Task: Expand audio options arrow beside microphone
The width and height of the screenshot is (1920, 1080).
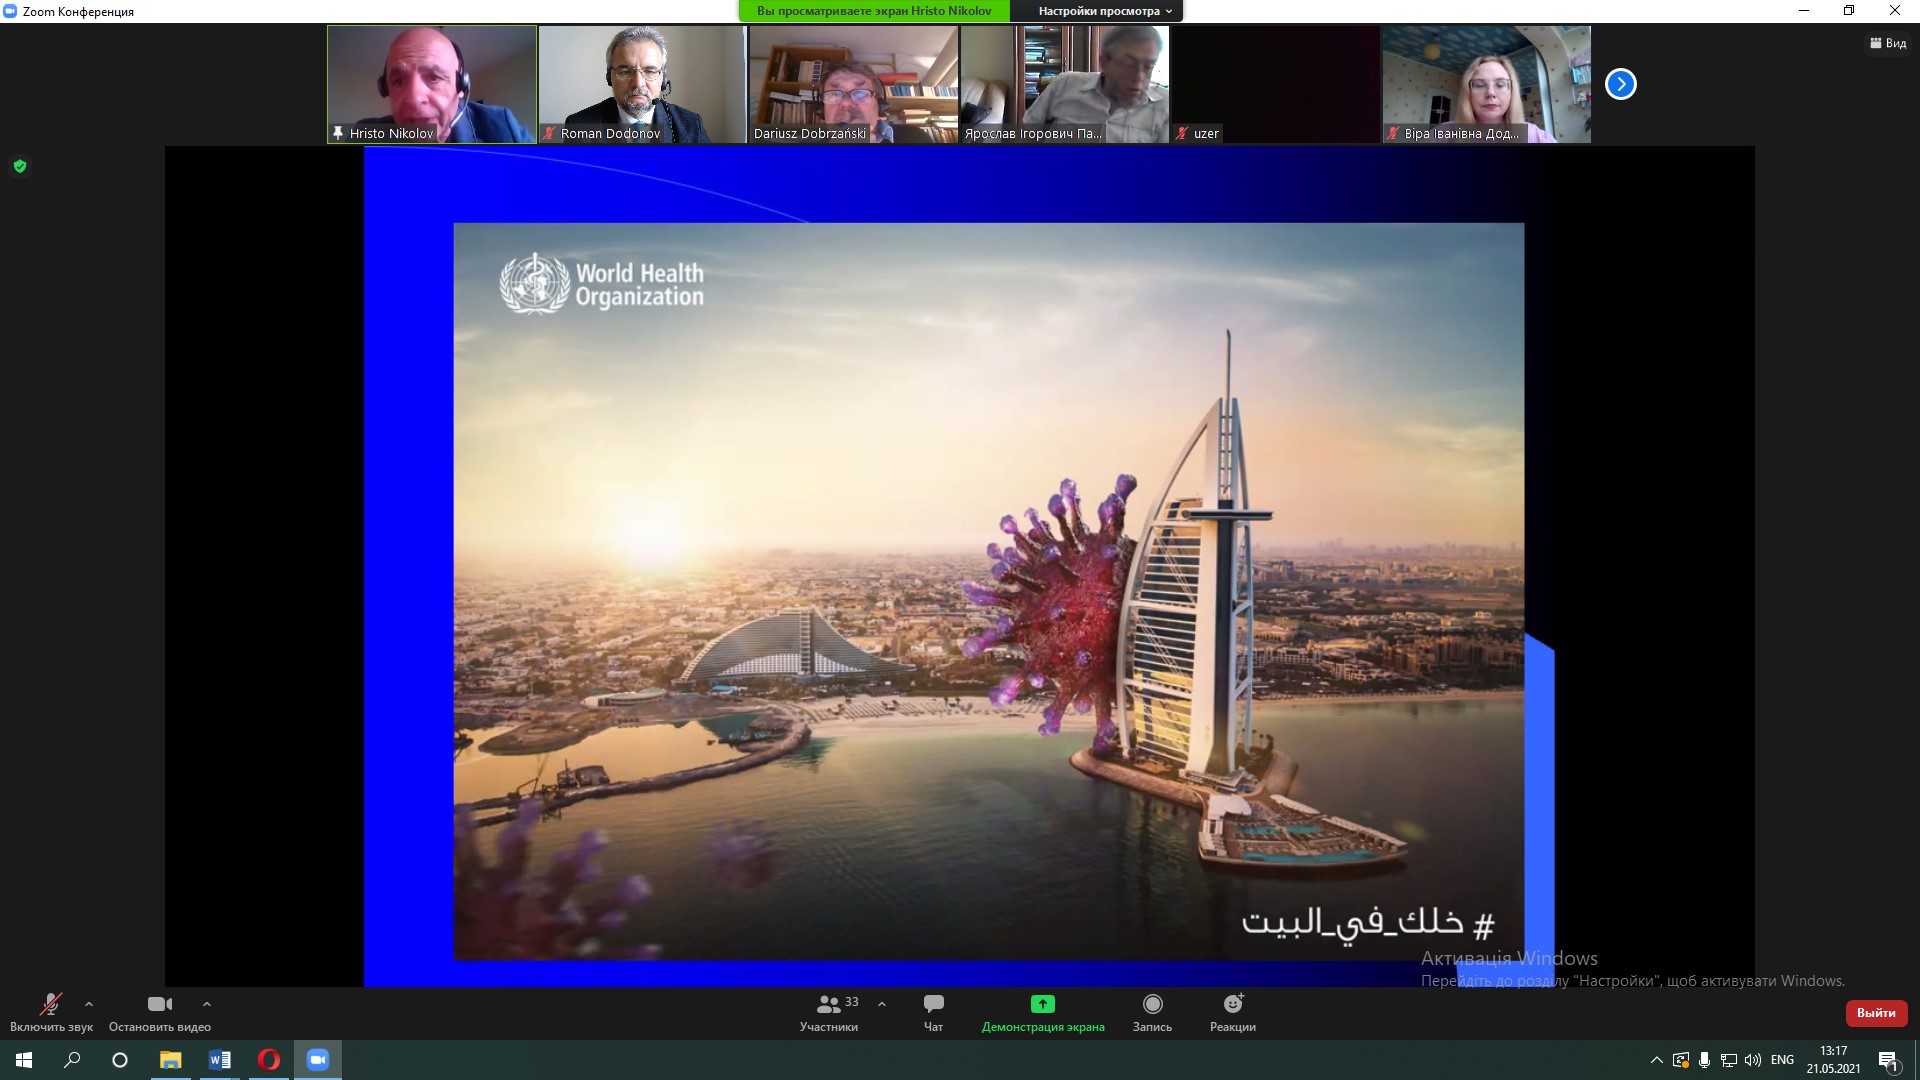Action: point(89,1004)
